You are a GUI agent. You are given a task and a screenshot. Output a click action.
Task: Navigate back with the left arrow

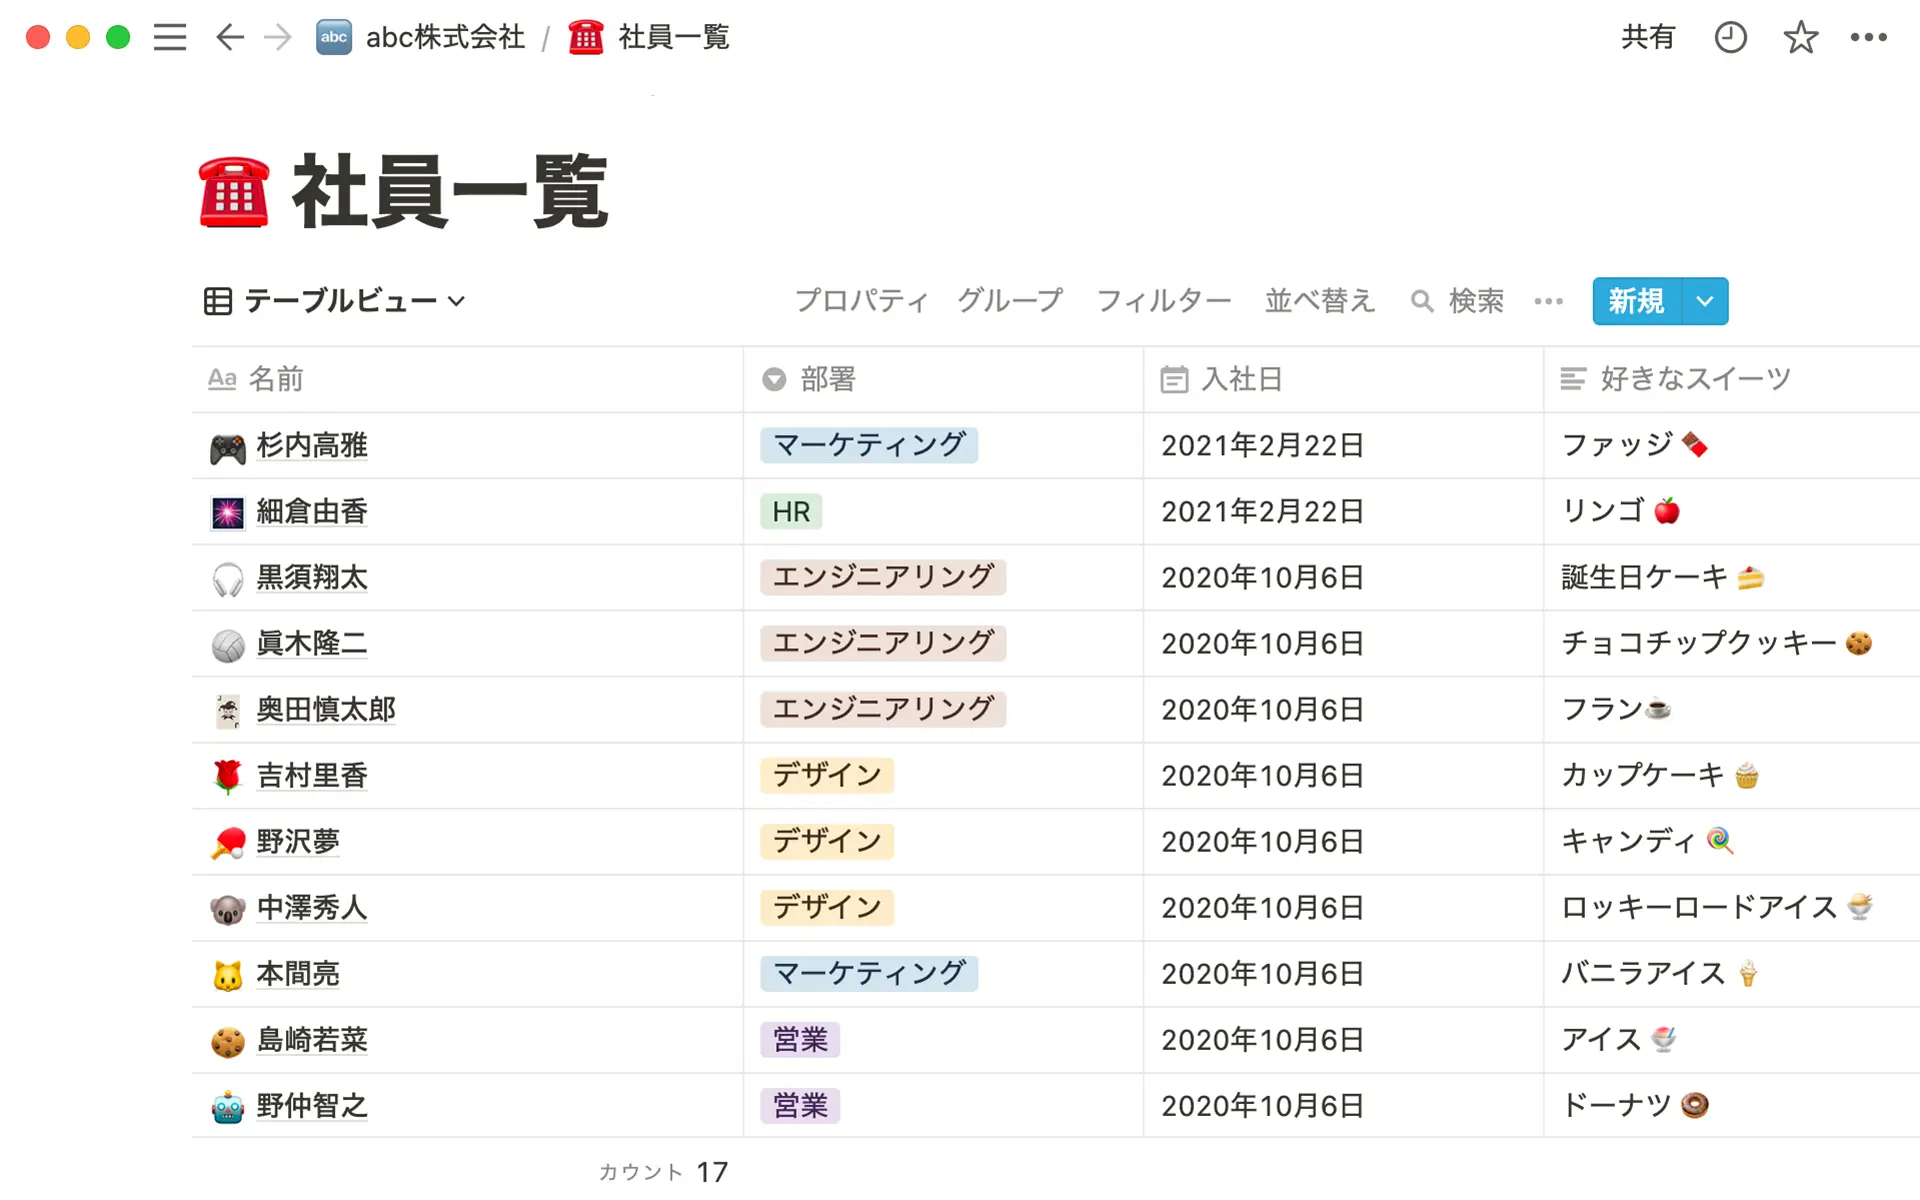pos(229,37)
